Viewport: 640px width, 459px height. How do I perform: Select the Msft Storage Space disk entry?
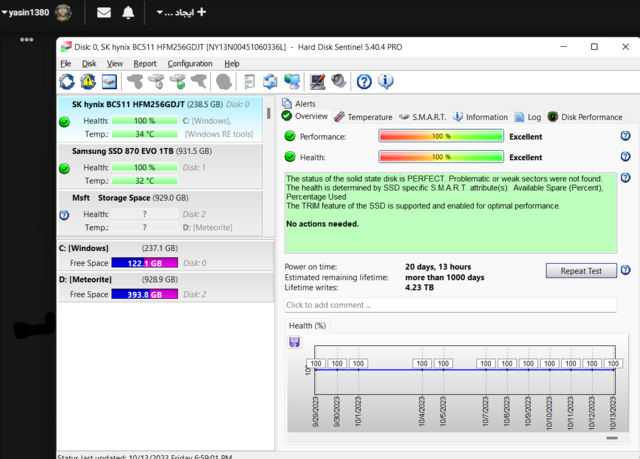(x=160, y=213)
